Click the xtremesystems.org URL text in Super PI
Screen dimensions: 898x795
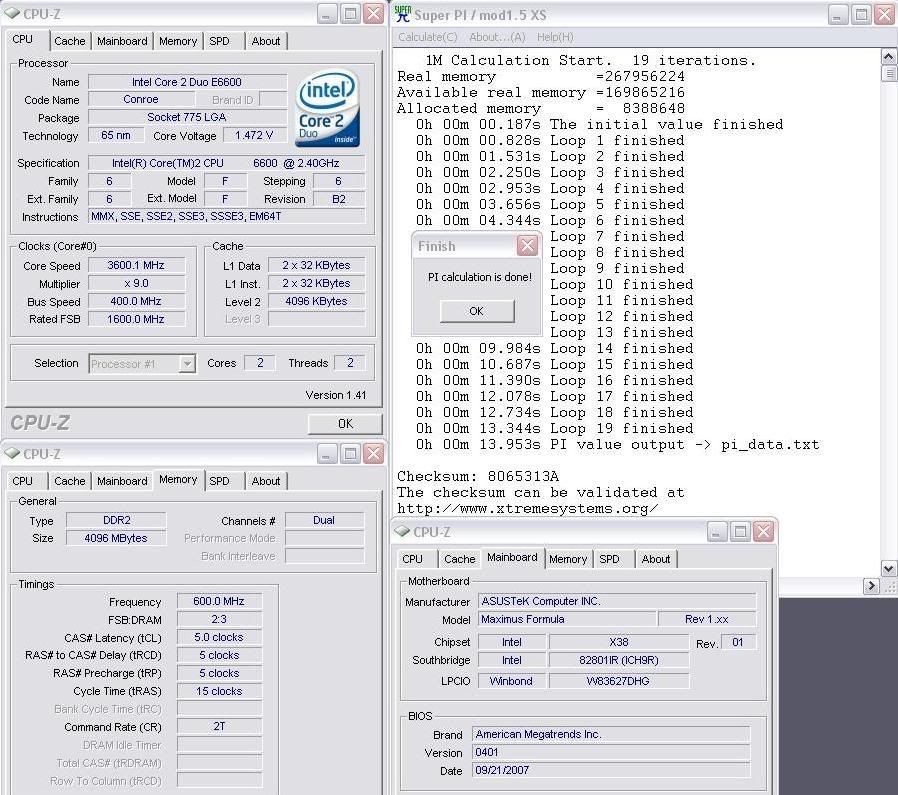[527, 509]
